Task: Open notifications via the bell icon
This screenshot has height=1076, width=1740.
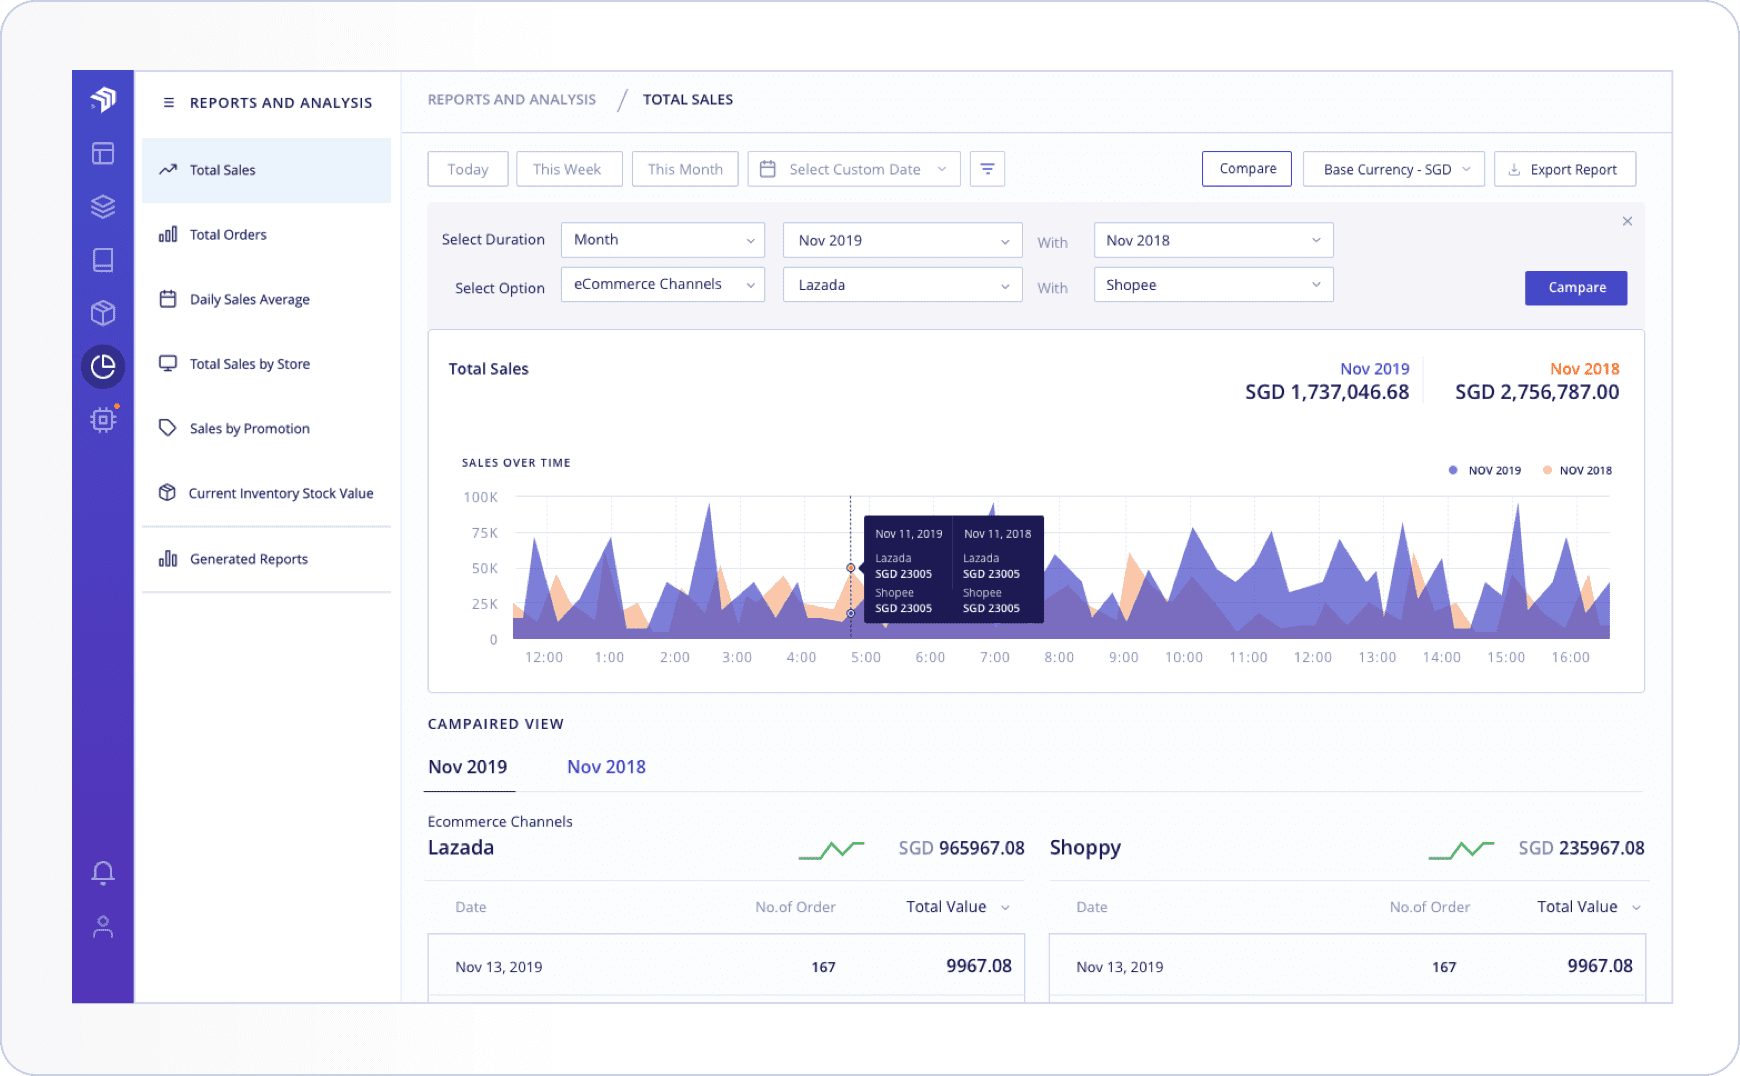Action: (x=103, y=872)
